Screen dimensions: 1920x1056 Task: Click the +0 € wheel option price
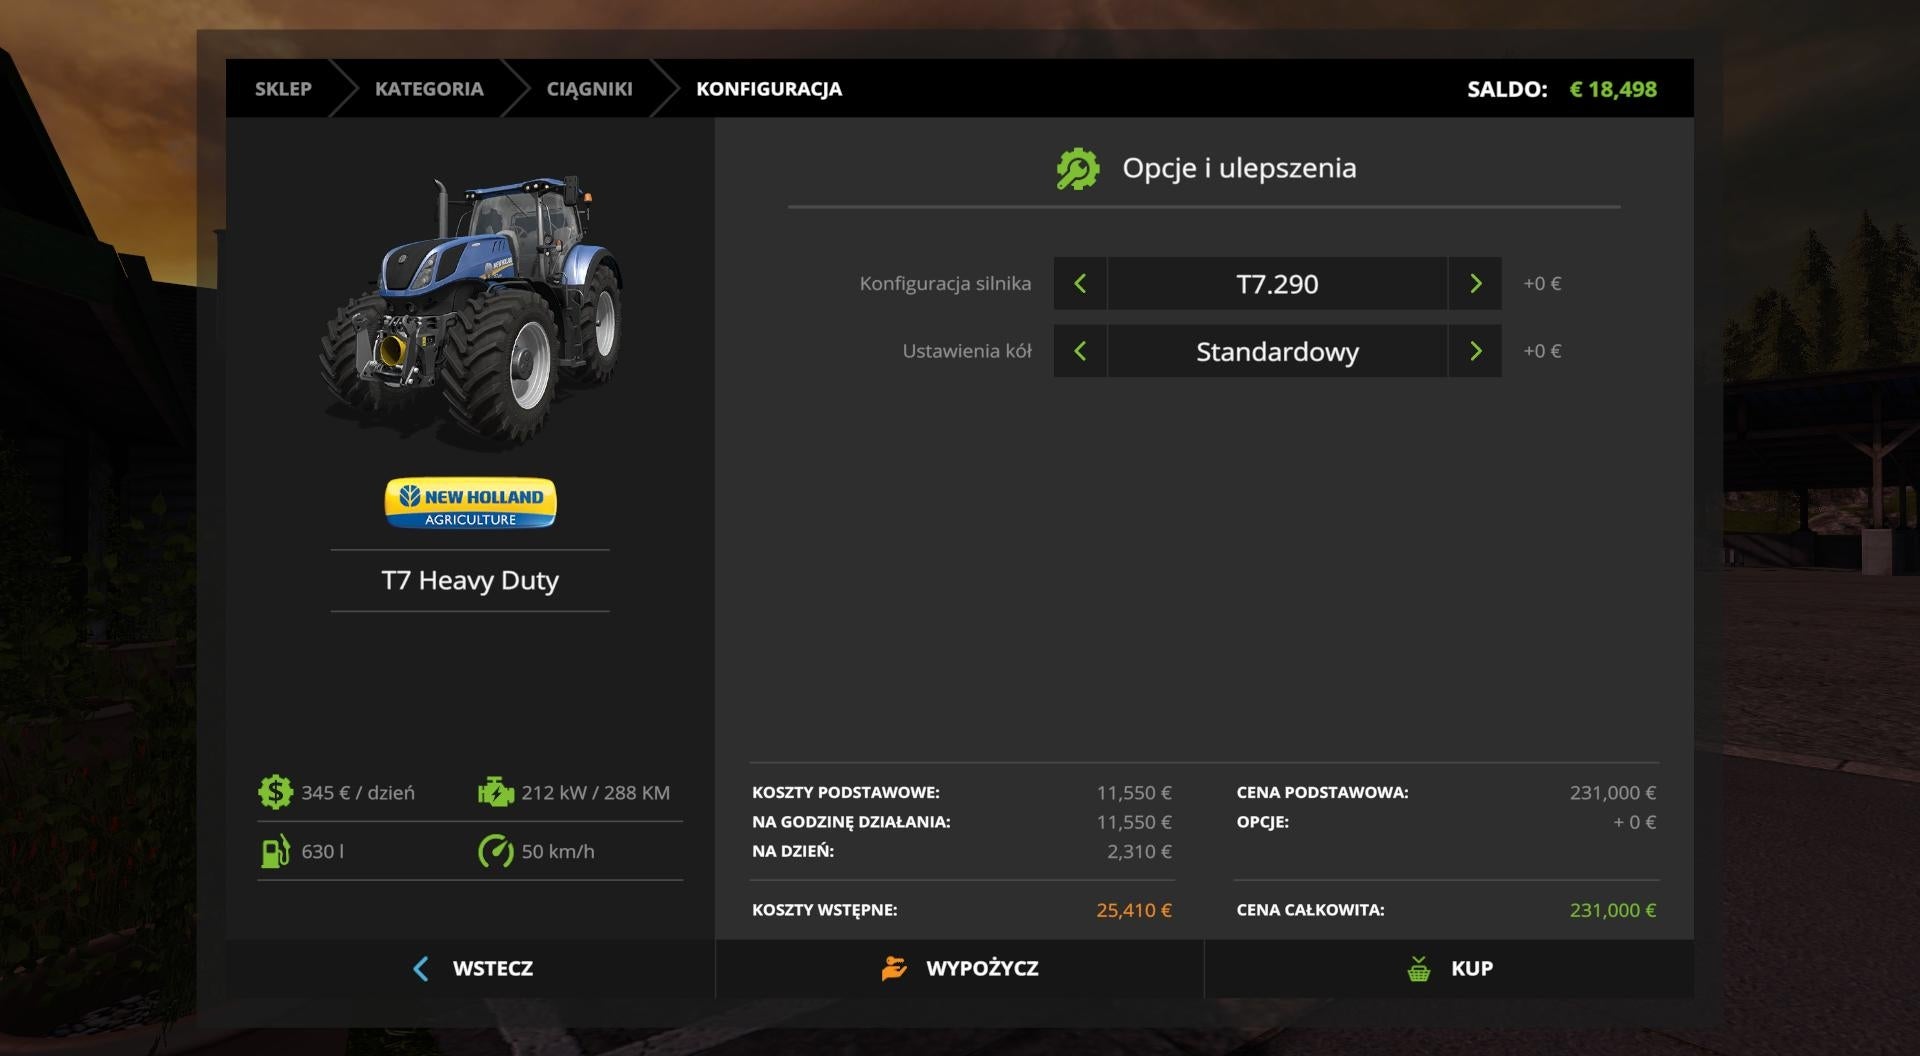(x=1542, y=351)
